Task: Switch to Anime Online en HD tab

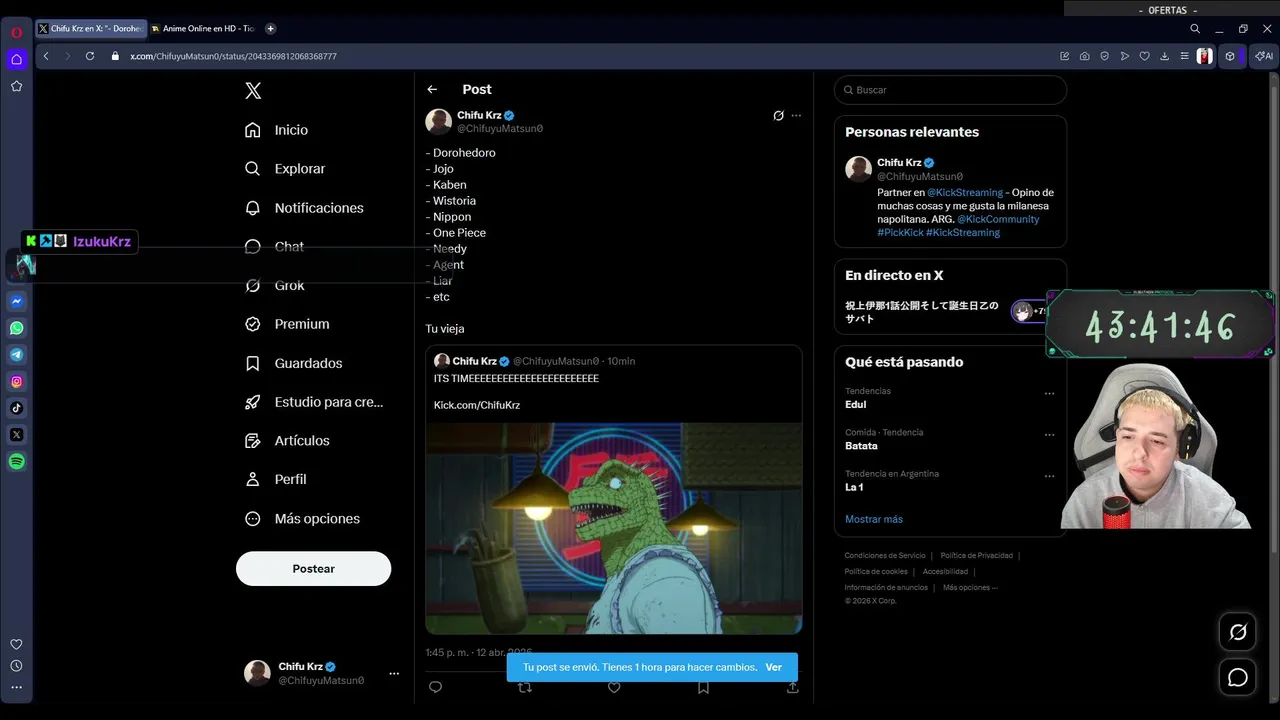Action: tap(203, 29)
